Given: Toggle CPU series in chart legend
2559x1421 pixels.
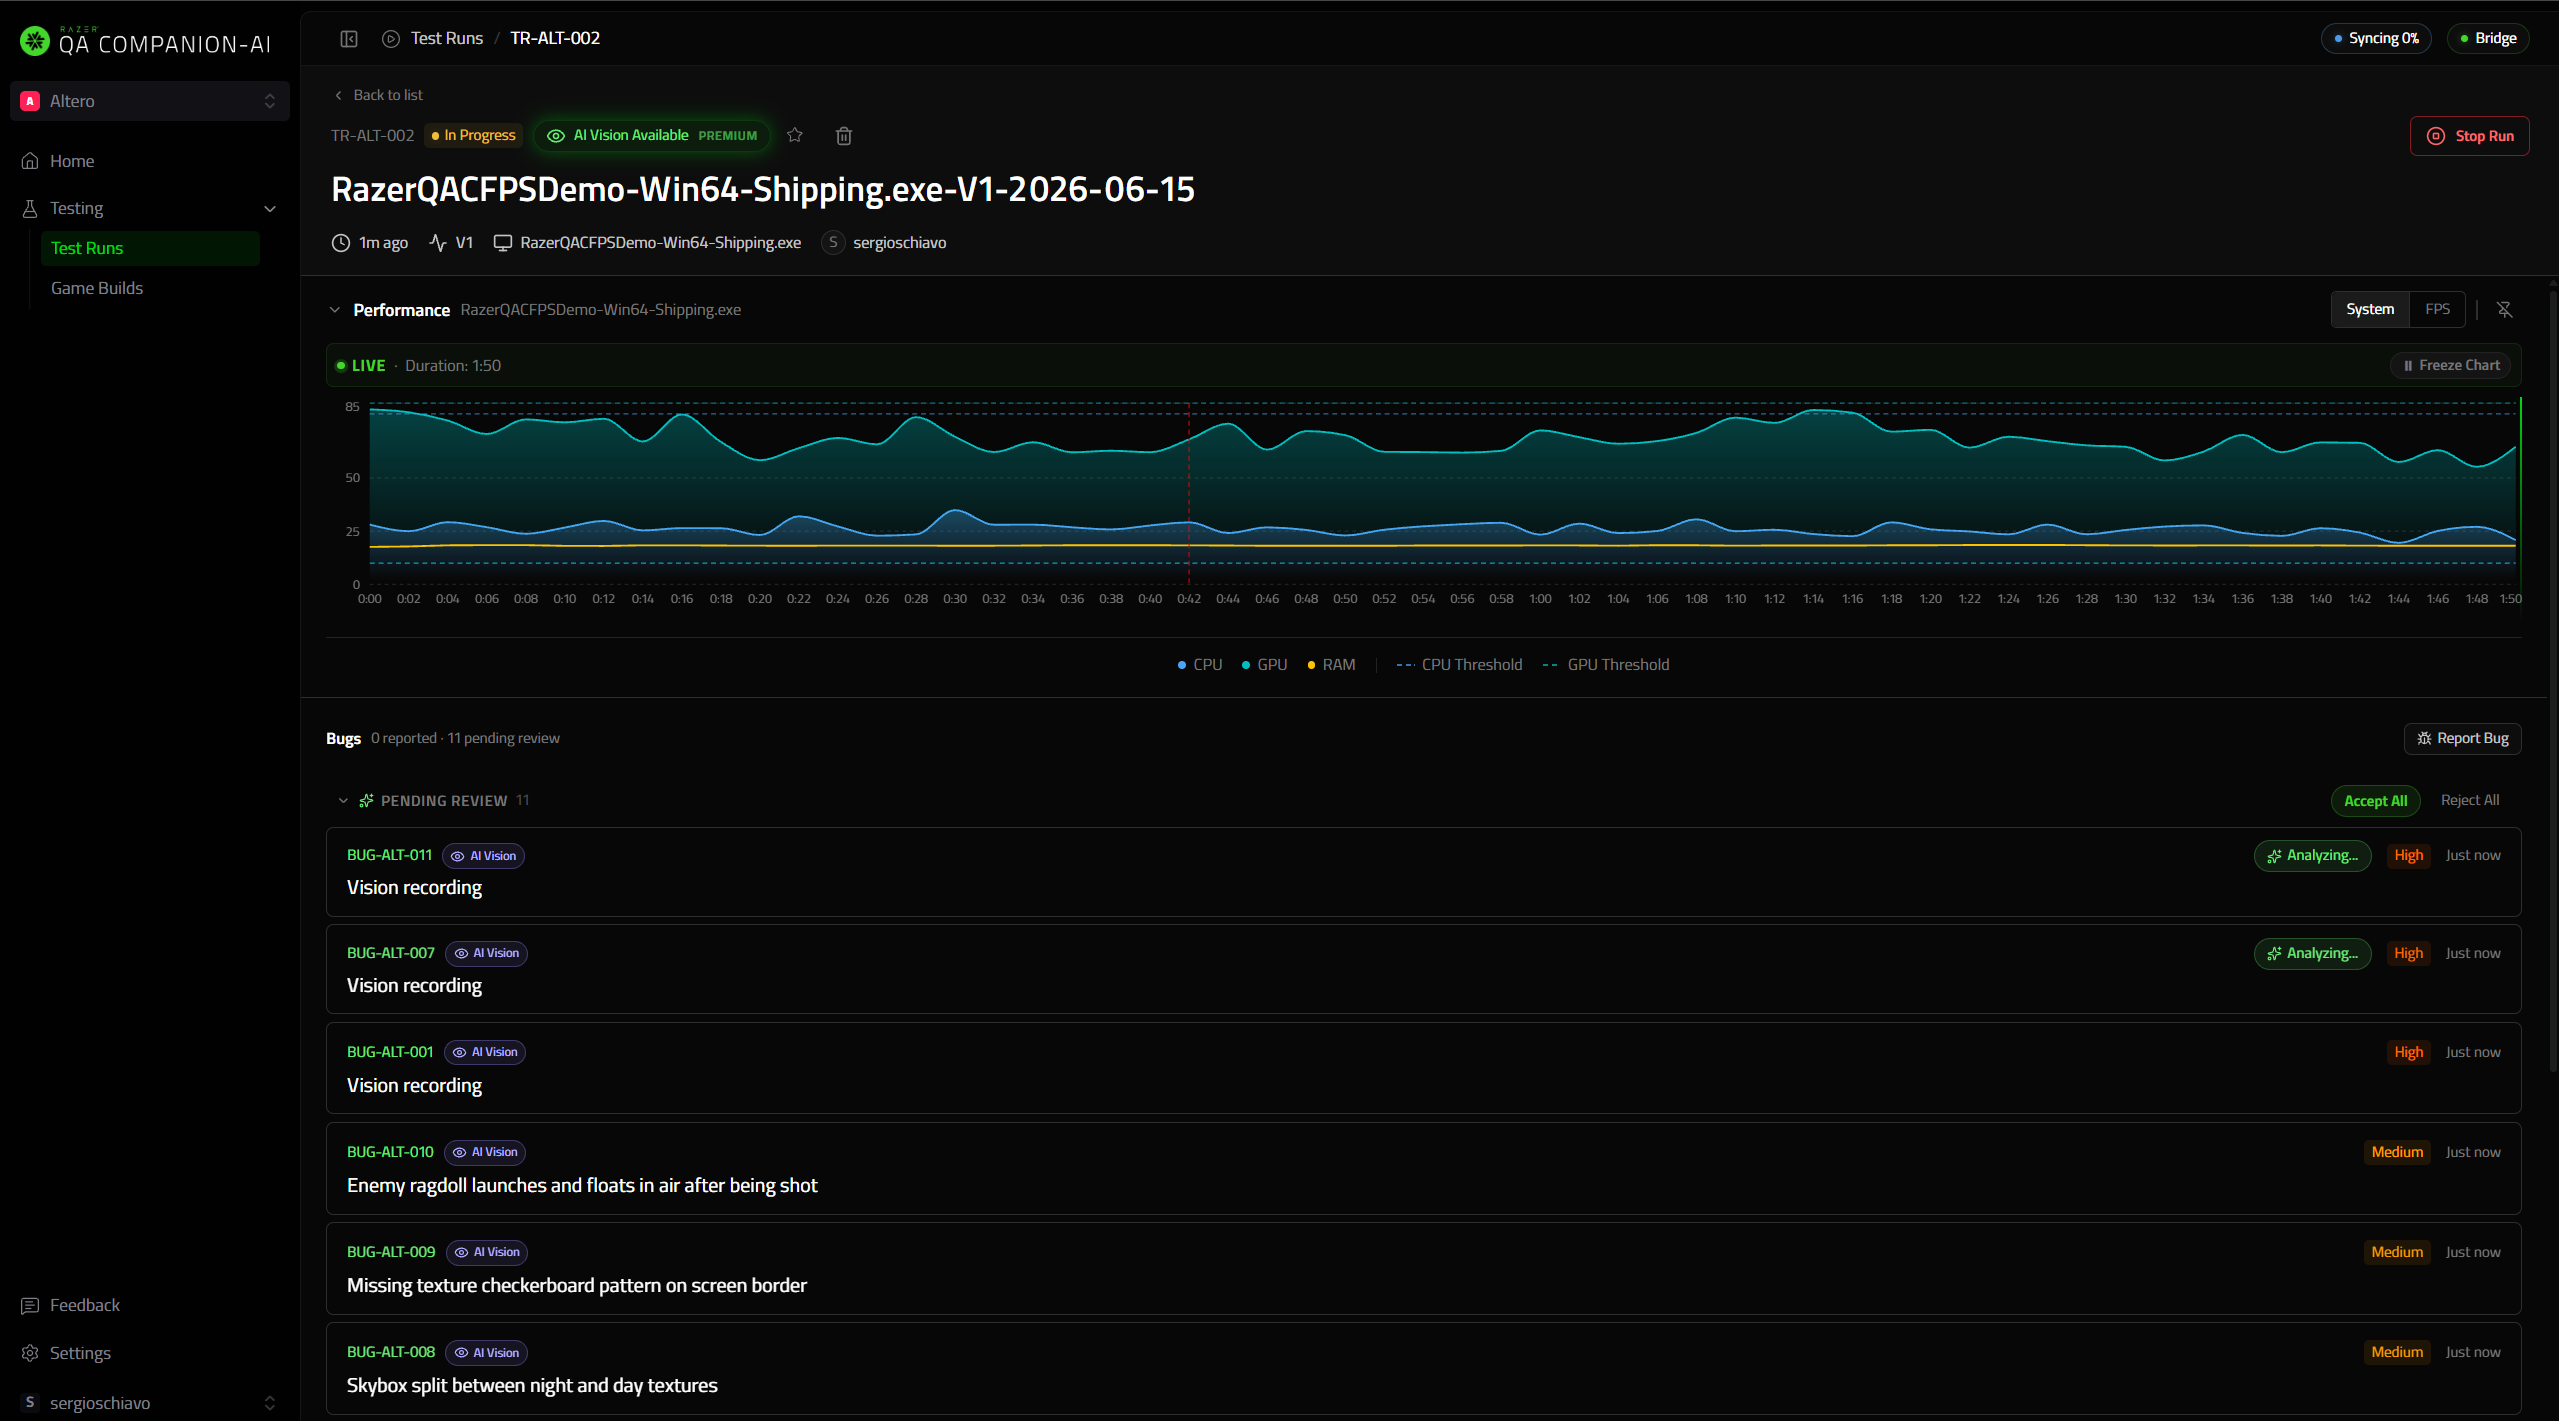Looking at the screenshot, I should pos(1200,665).
